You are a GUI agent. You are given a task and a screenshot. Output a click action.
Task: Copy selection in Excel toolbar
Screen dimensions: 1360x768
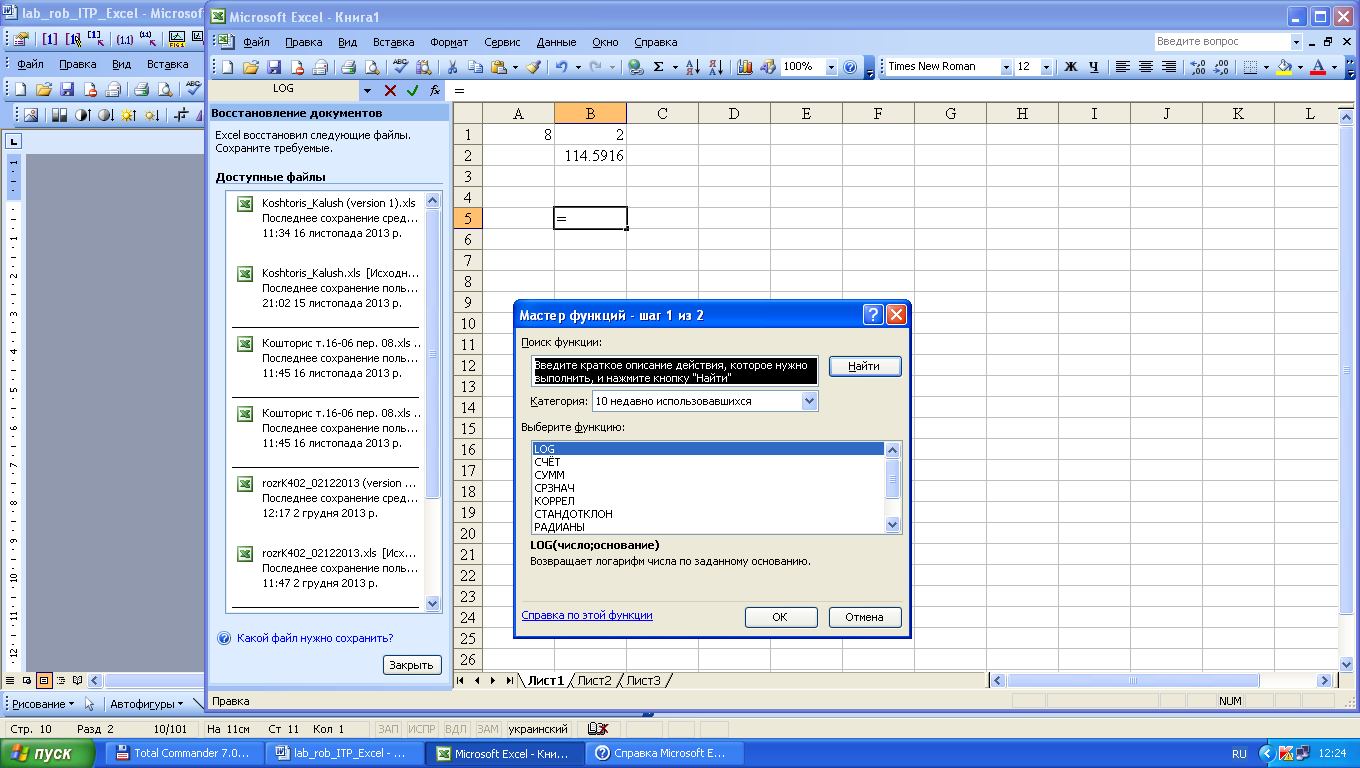(x=475, y=67)
